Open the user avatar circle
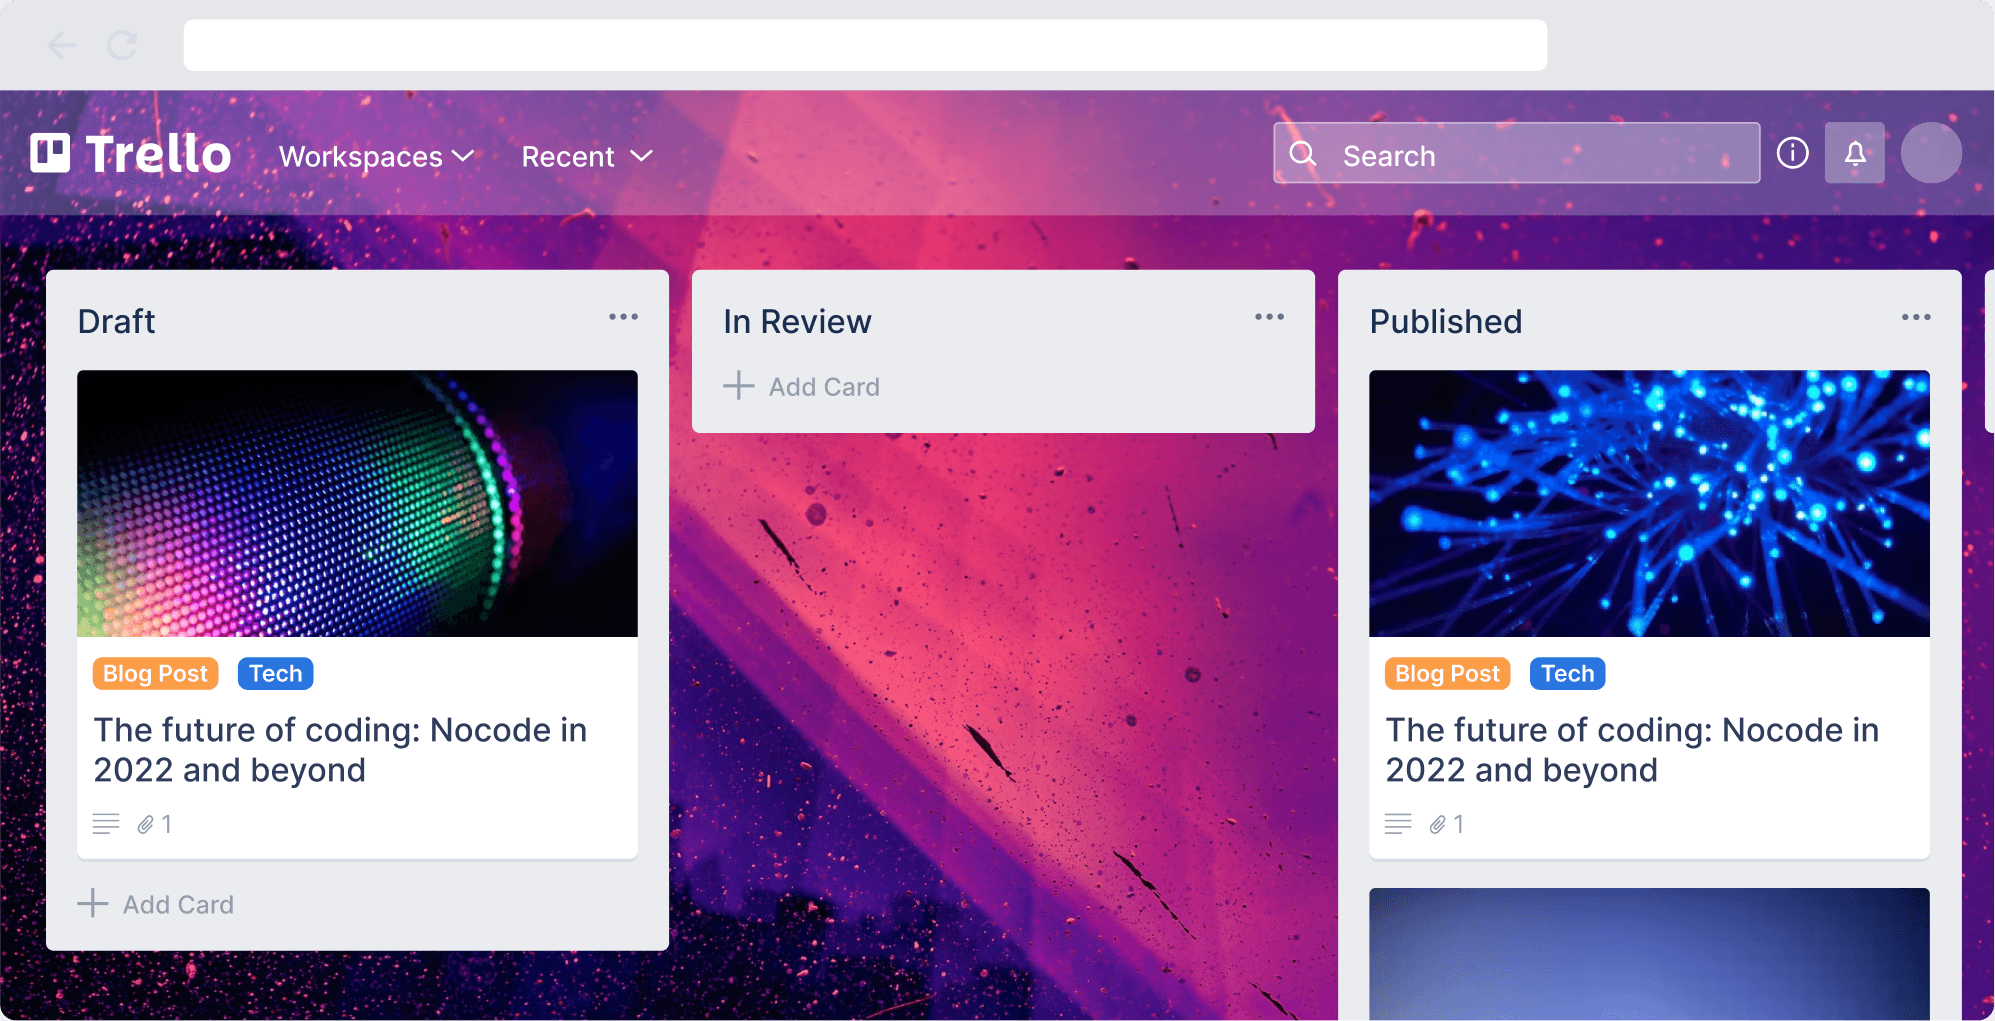The height and width of the screenshot is (1021, 1995). pyautogui.click(x=1931, y=153)
